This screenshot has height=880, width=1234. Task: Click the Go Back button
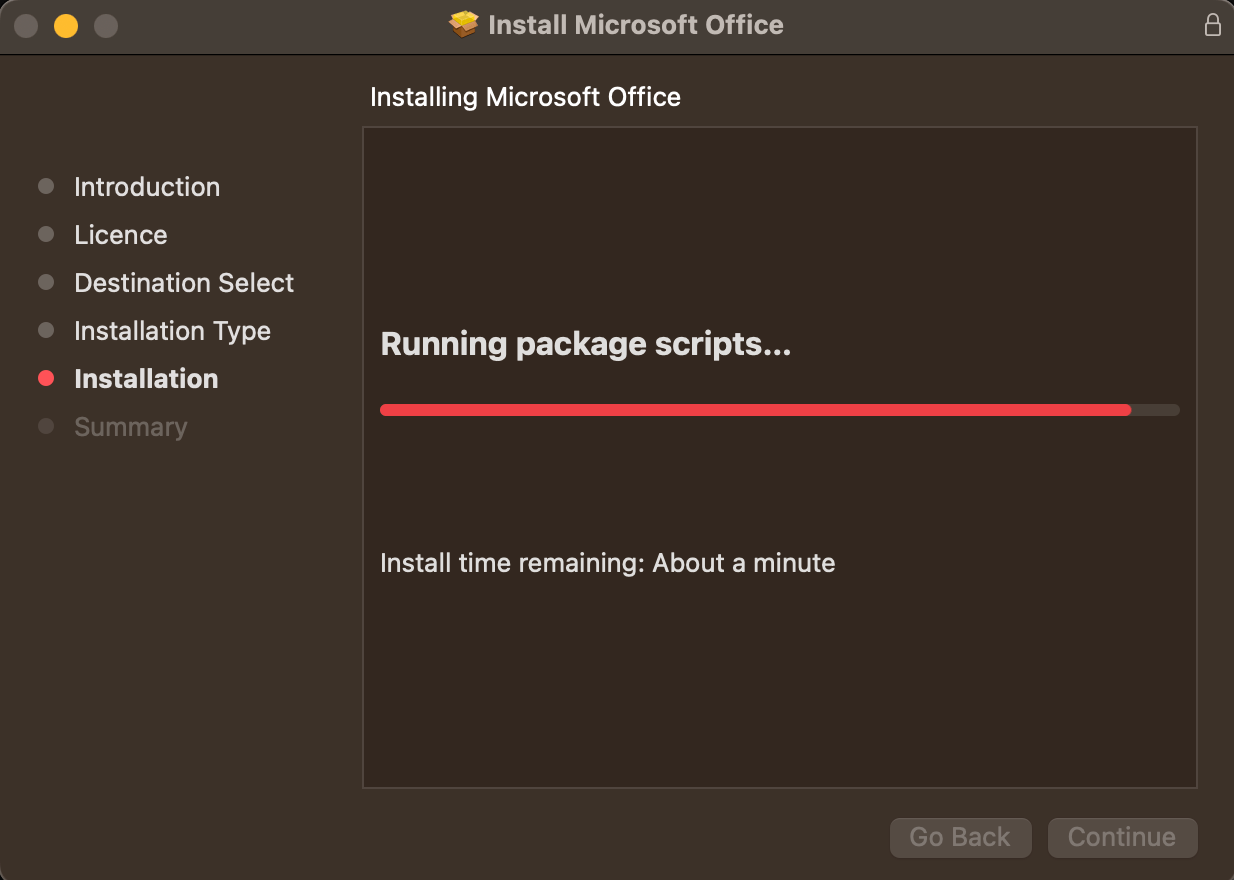tap(960, 837)
